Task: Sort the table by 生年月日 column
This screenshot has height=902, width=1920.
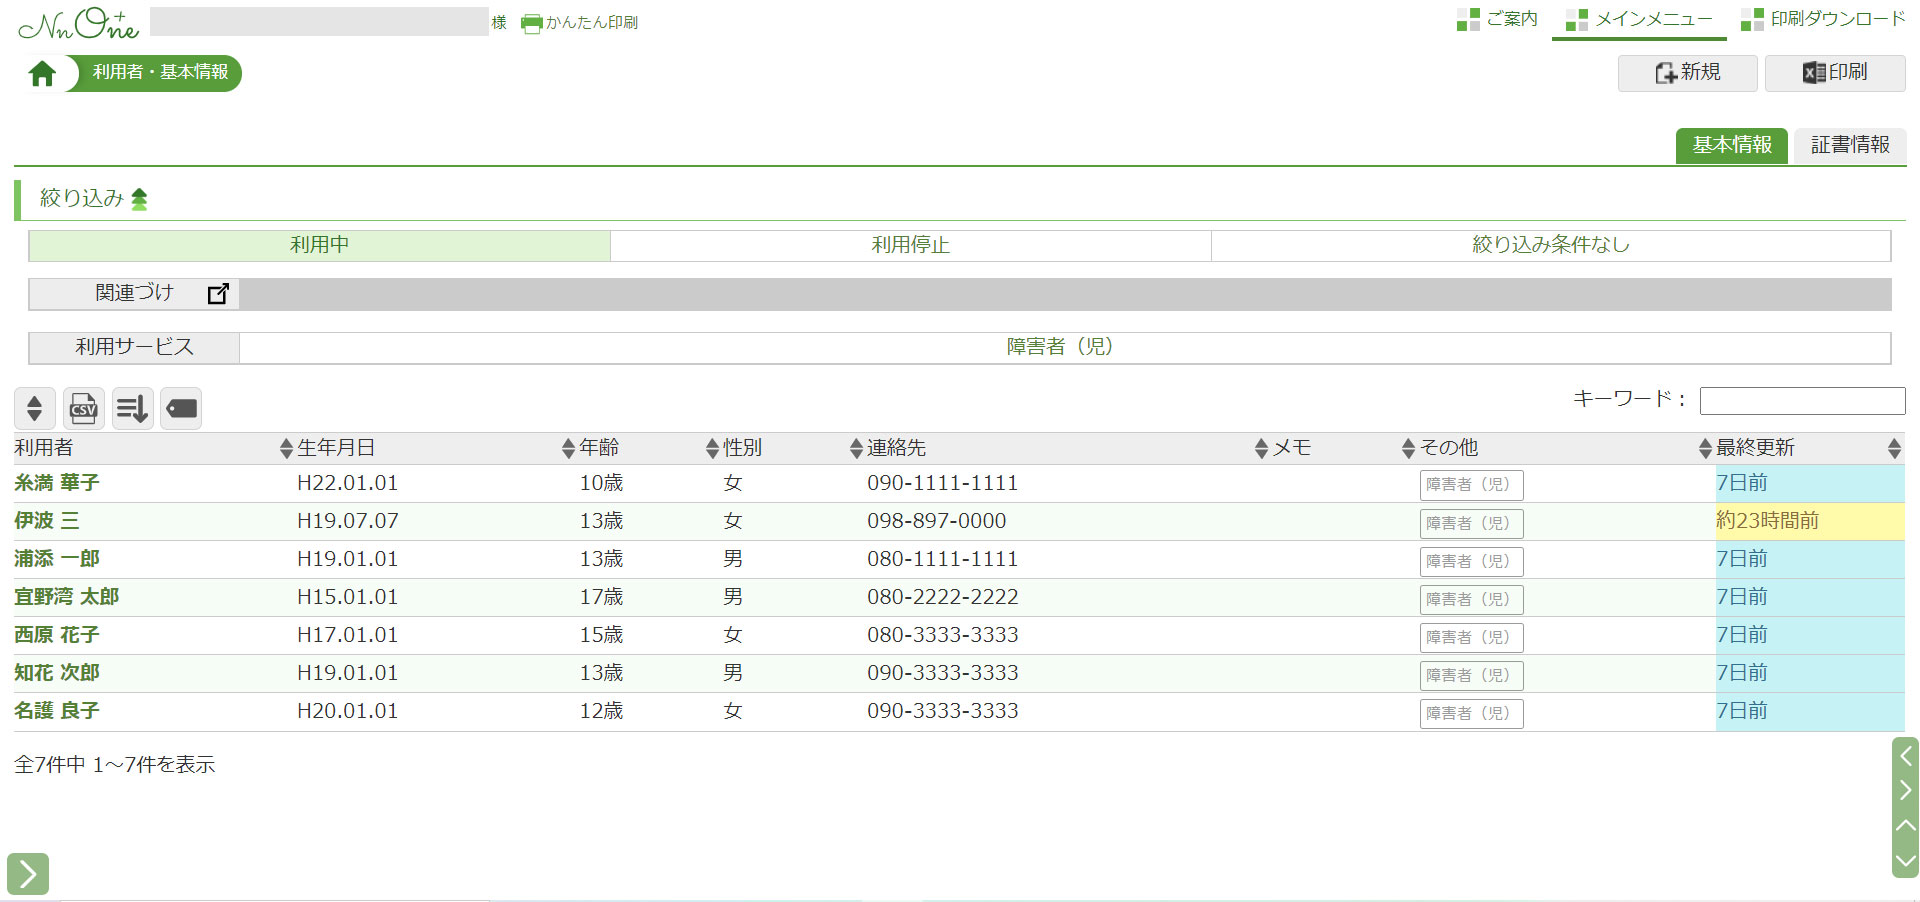Action: click(336, 448)
